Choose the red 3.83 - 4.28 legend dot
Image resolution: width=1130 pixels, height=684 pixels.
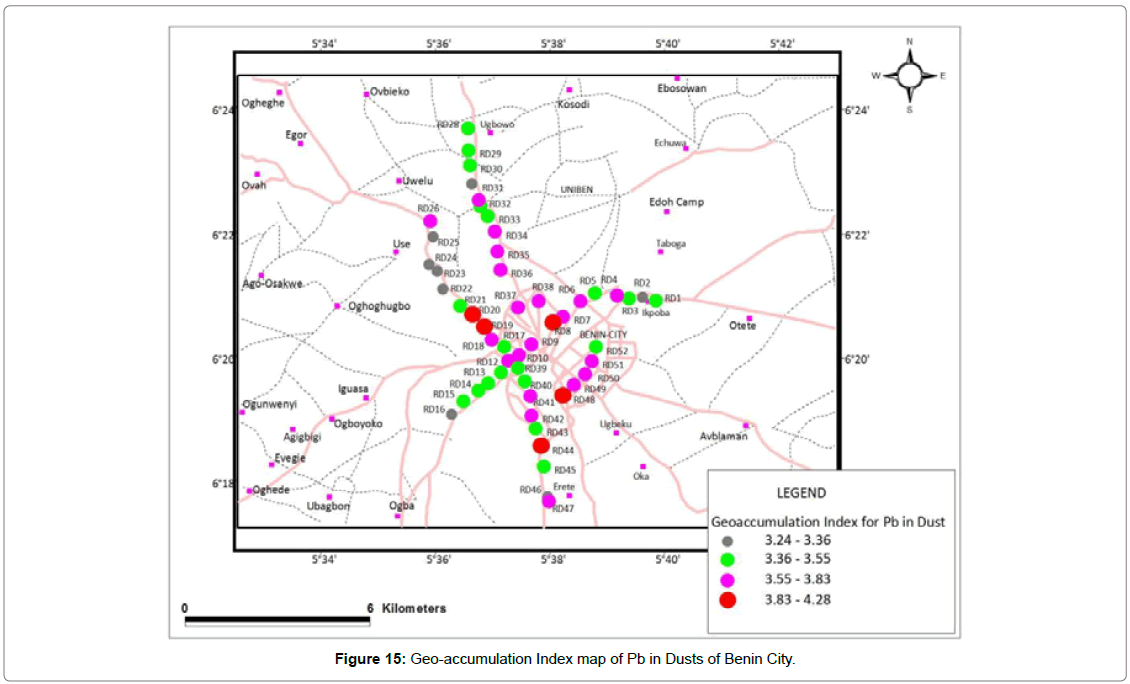coord(727,600)
